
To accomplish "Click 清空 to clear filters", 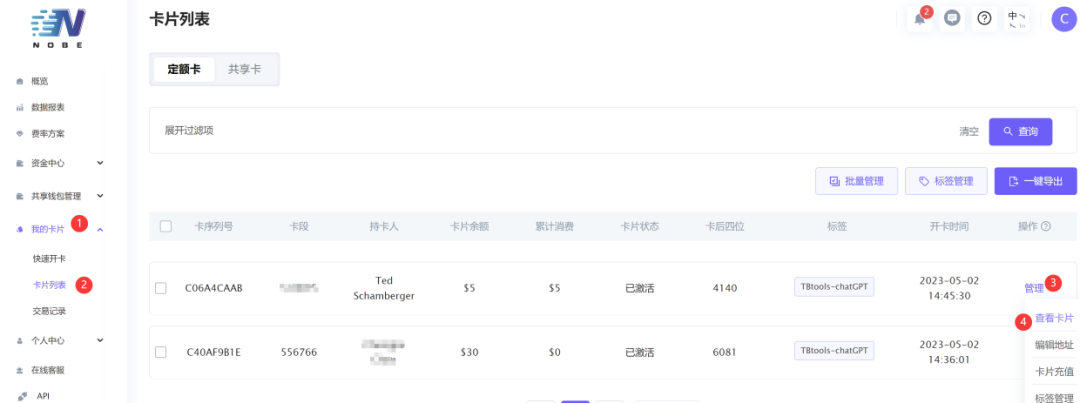I will 969,132.
